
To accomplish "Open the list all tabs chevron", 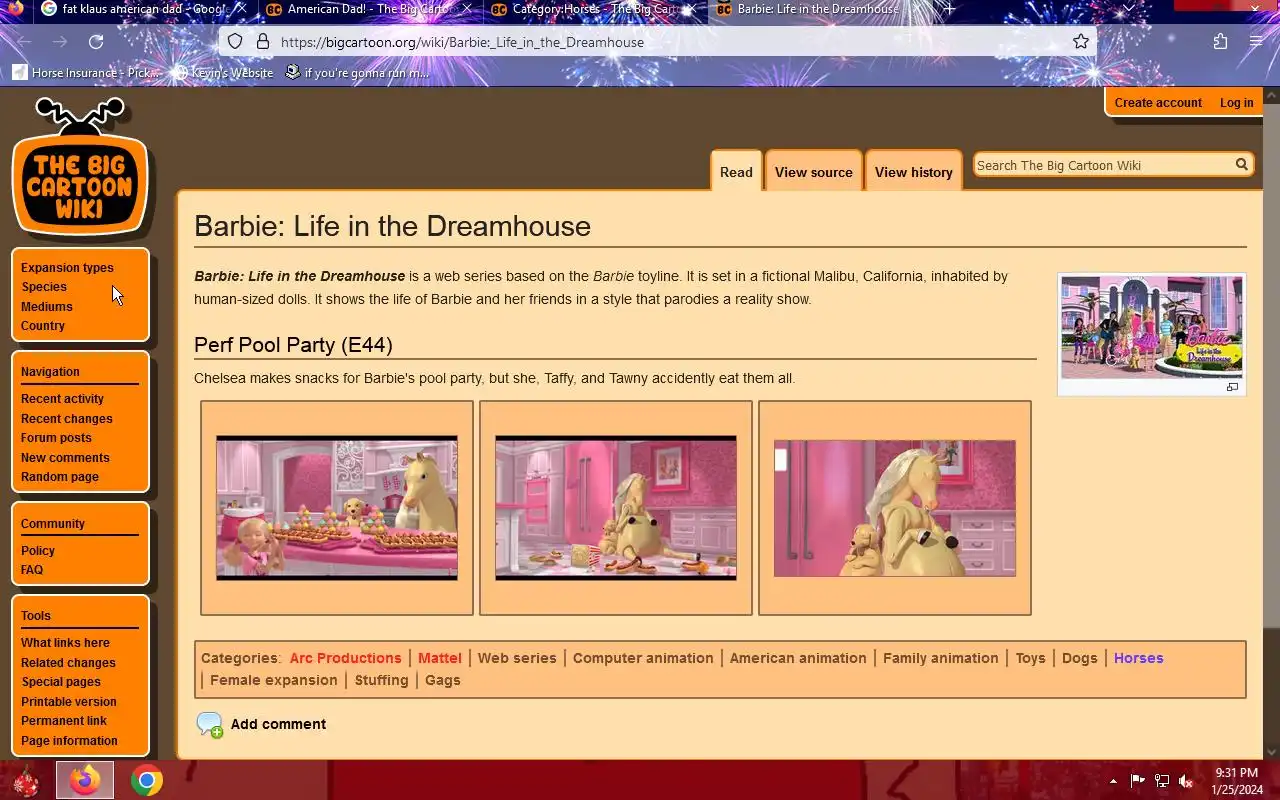I will tap(1129, 9).
